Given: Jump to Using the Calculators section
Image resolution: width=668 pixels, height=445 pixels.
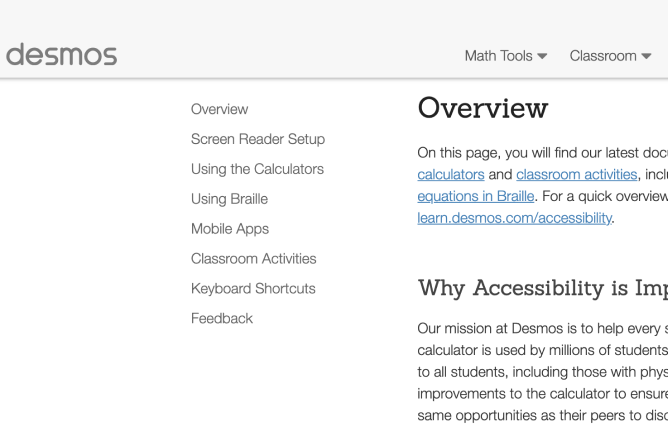Looking at the screenshot, I should tap(257, 169).
